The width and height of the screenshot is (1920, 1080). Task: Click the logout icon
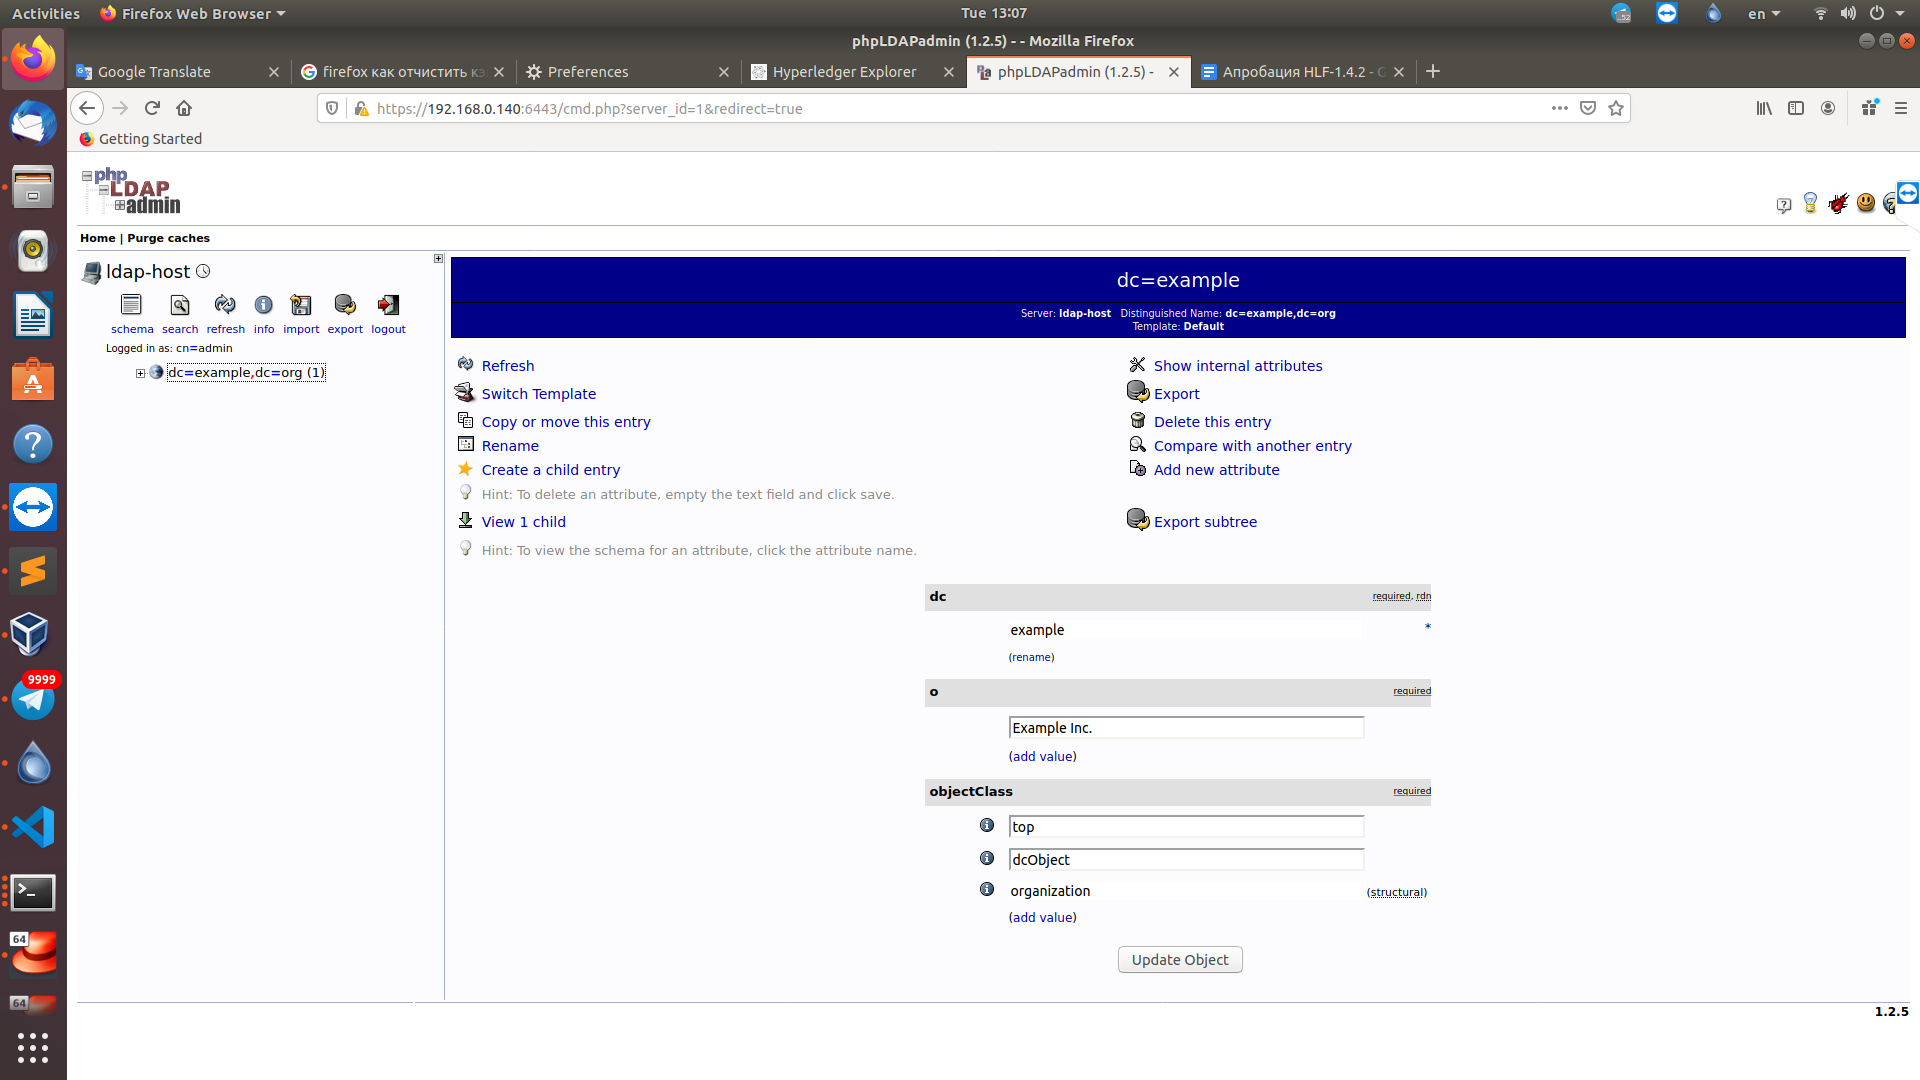(388, 305)
